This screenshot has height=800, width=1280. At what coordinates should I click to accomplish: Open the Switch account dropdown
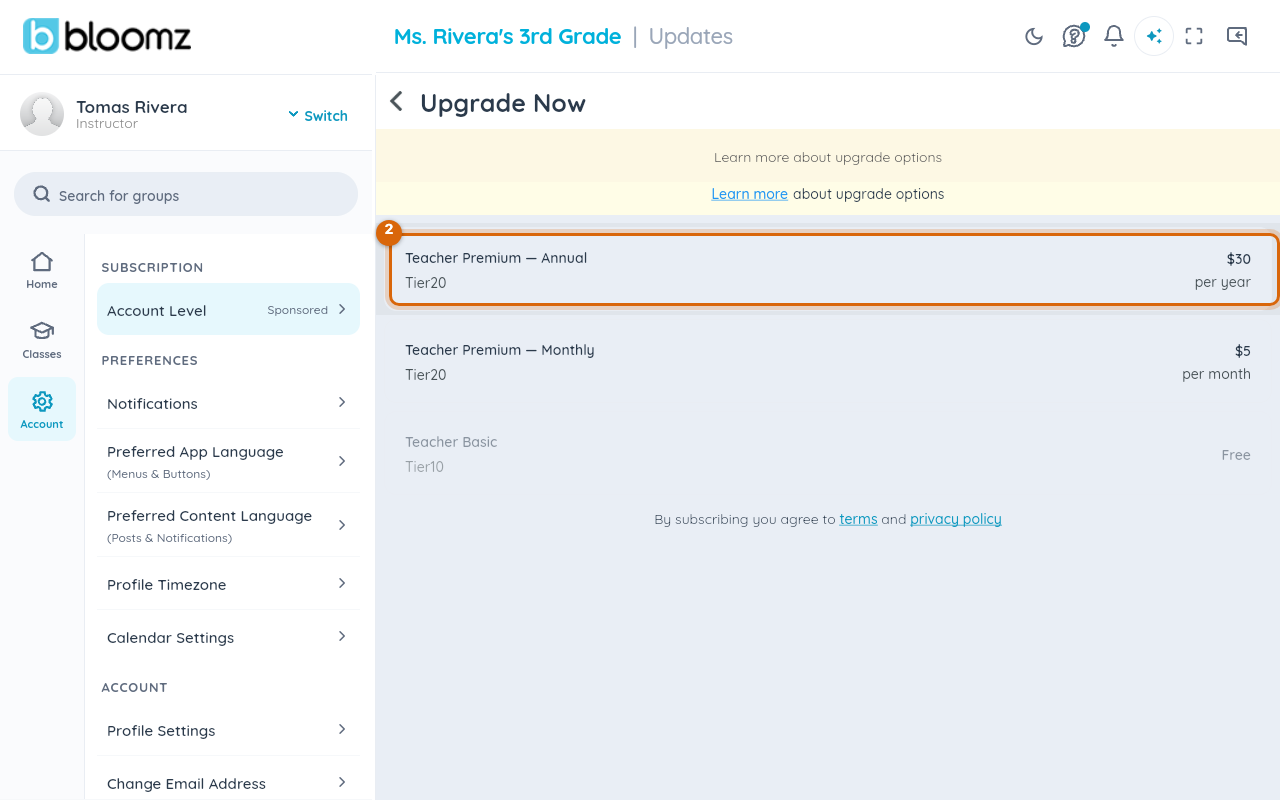318,115
